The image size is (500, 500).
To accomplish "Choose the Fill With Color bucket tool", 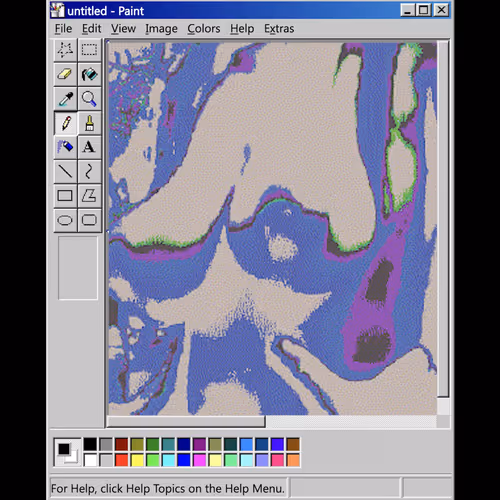I will point(89,74).
